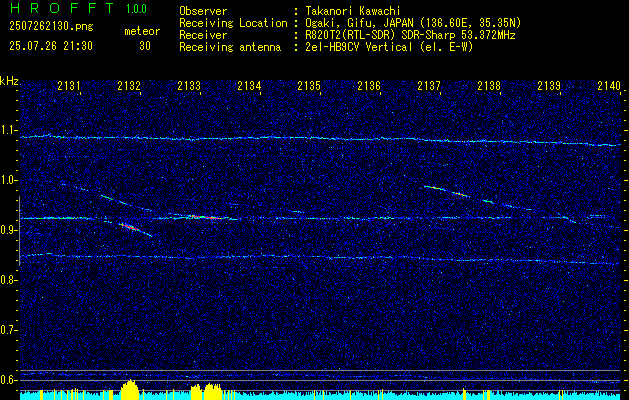The height and width of the screenshot is (400, 629).
Task: Click time marker 2132
Action: tap(129, 85)
